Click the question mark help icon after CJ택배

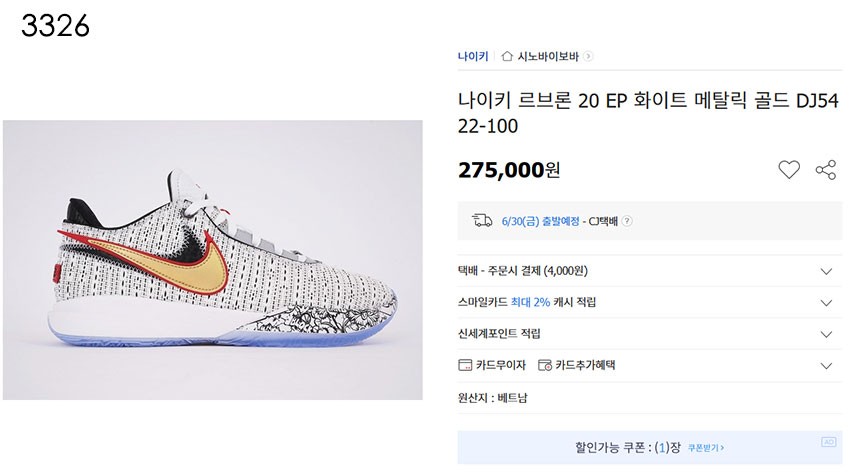627,222
